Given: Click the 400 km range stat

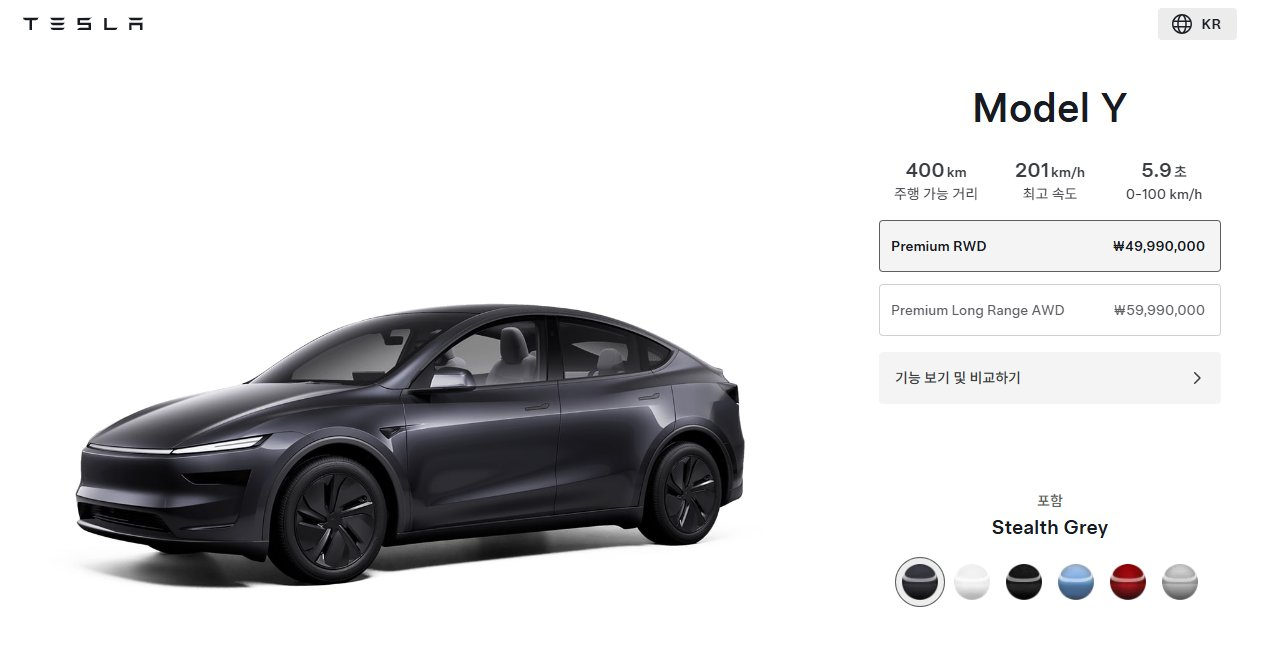Looking at the screenshot, I should 936,181.
